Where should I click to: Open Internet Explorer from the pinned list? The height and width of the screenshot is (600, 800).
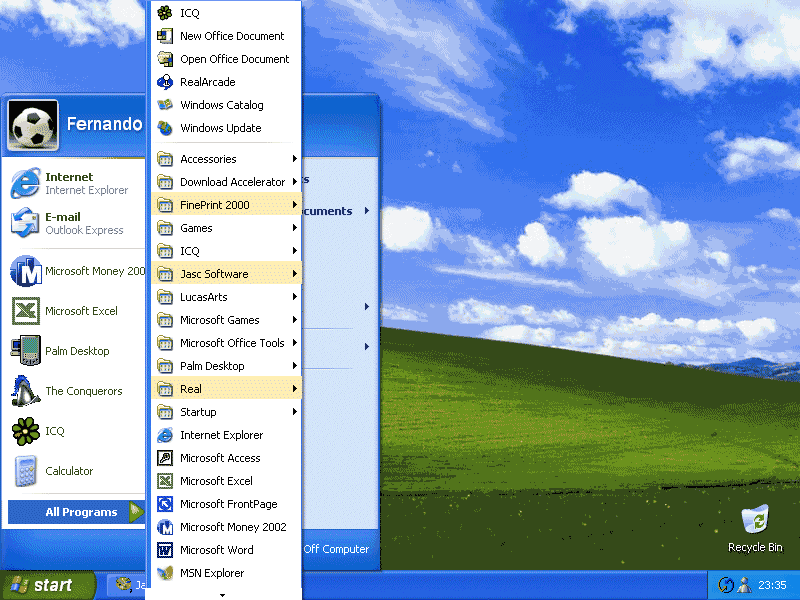[60, 182]
